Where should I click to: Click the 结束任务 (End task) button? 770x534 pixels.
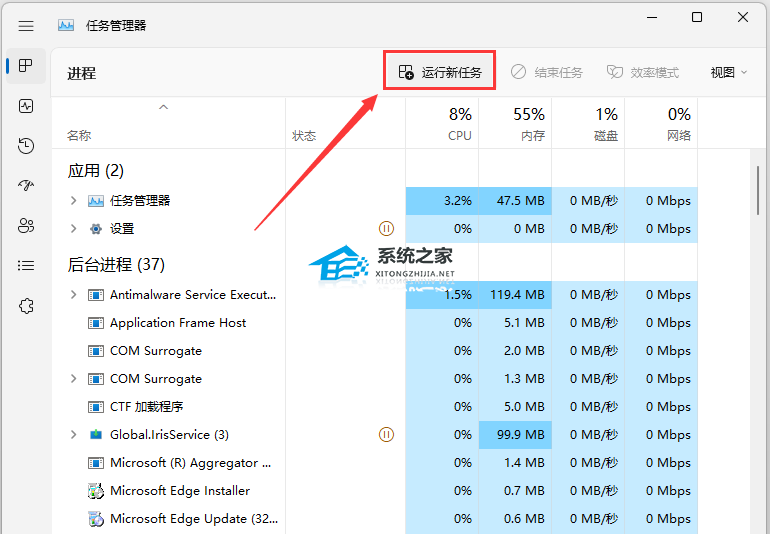[x=547, y=72]
